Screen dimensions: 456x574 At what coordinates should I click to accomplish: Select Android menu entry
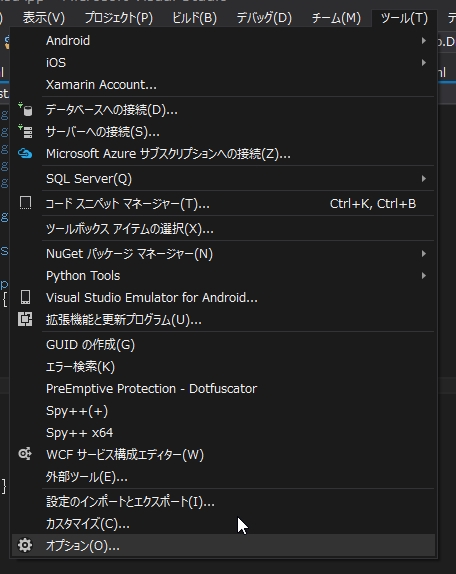(x=223, y=40)
